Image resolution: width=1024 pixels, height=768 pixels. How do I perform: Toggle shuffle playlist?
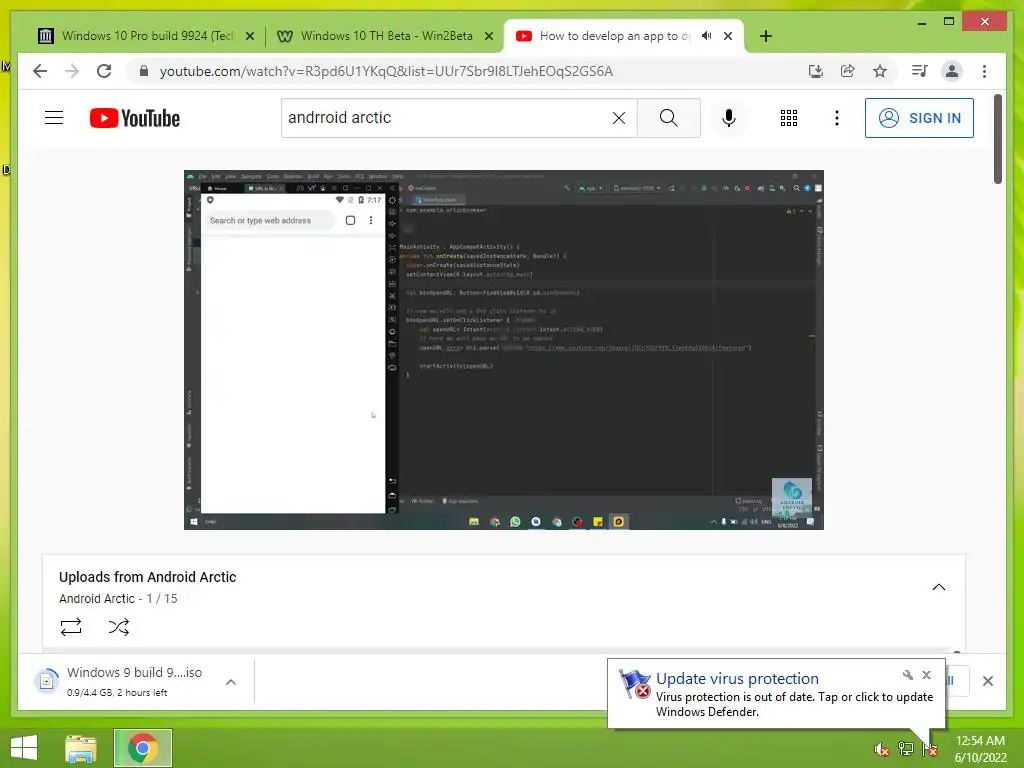(x=118, y=627)
